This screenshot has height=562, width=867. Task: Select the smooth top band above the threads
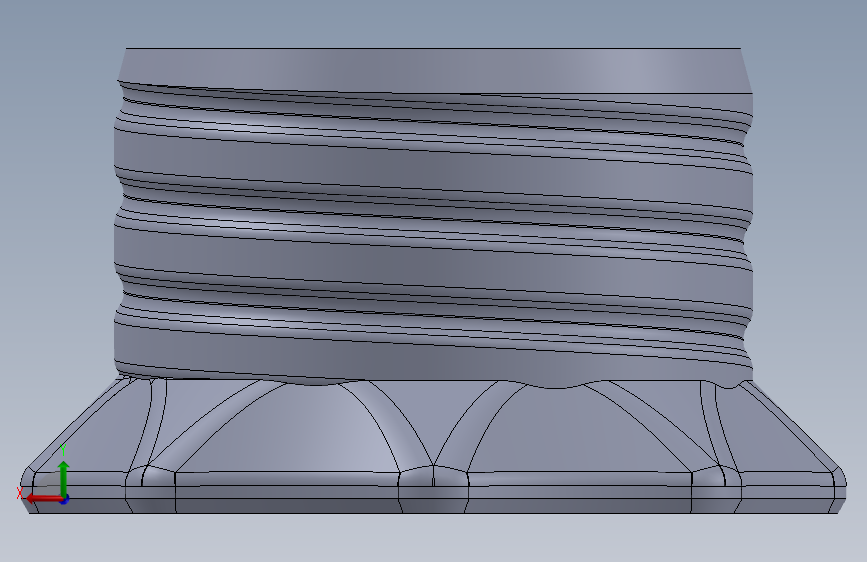coord(435,70)
